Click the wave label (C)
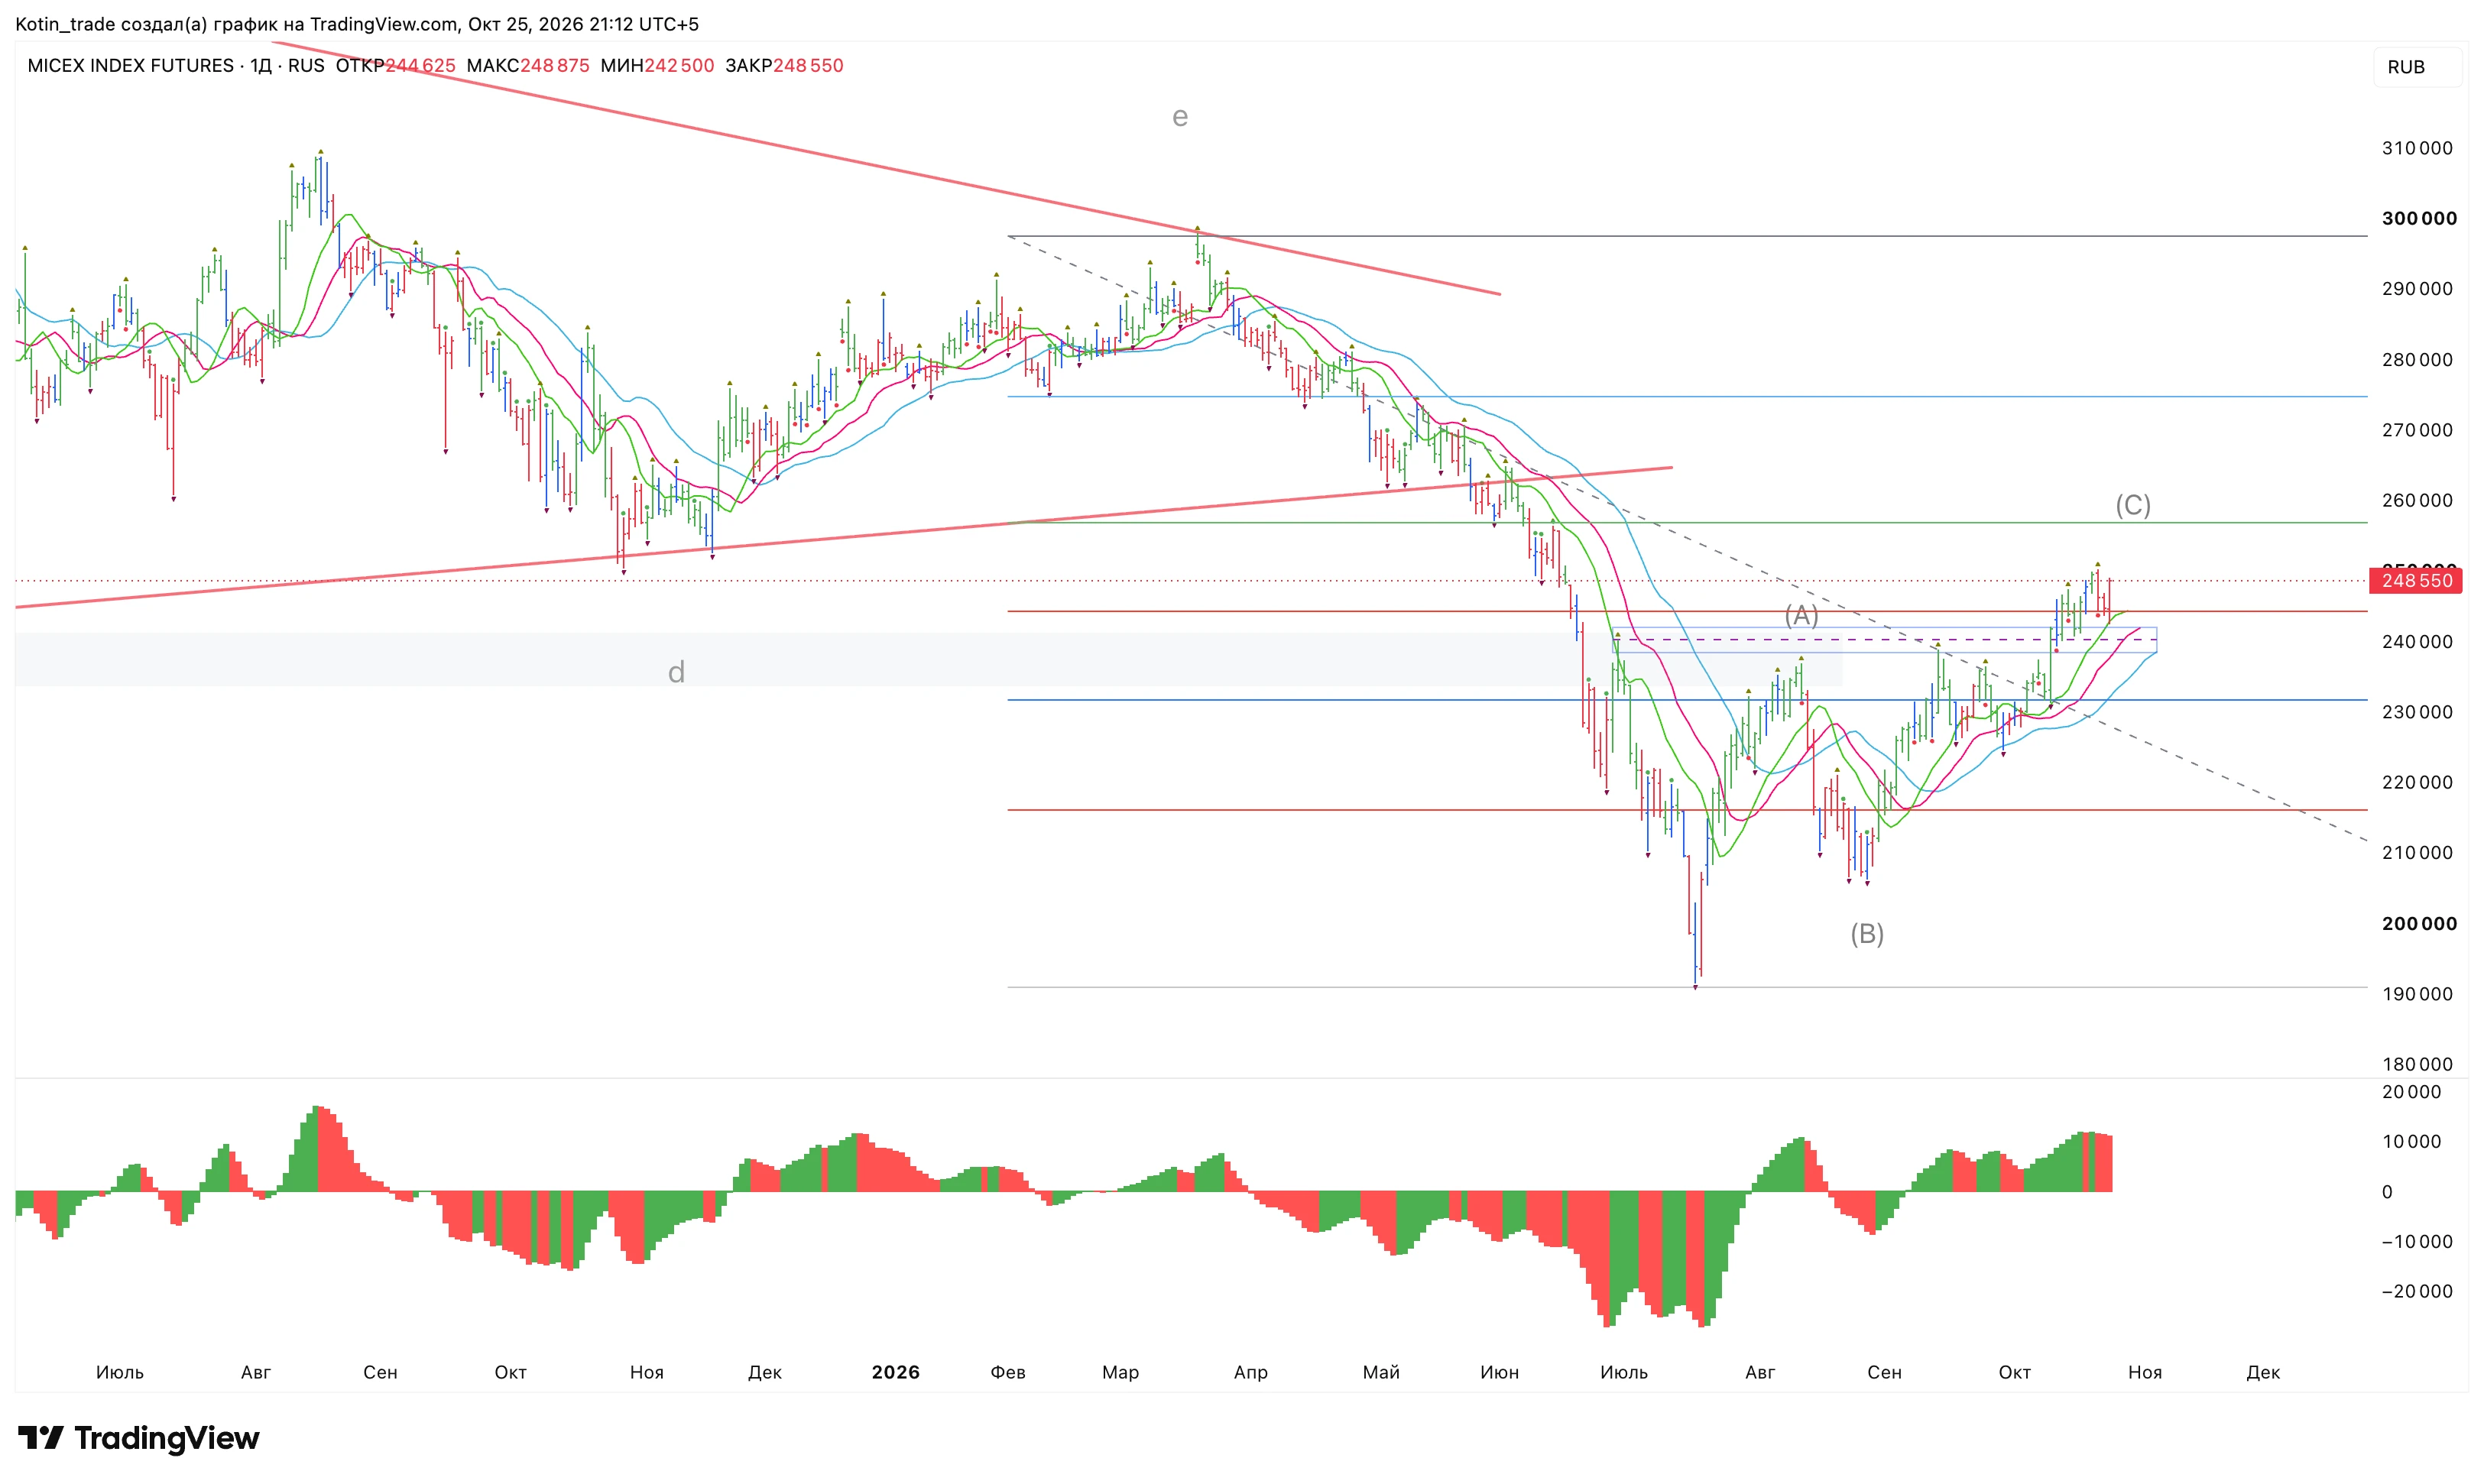This screenshot has height=1484, width=2484. 2132,505
